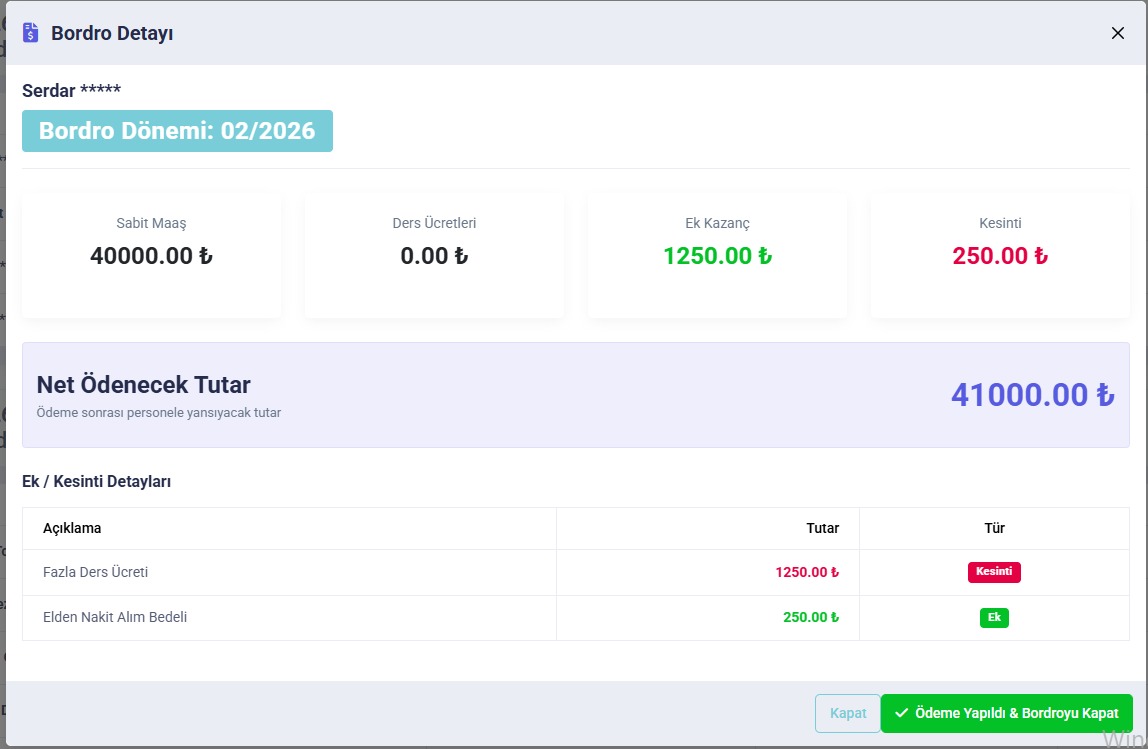Click the Sabit Maaş card
Image resolution: width=1148 pixels, height=749 pixels.
pos(151,255)
